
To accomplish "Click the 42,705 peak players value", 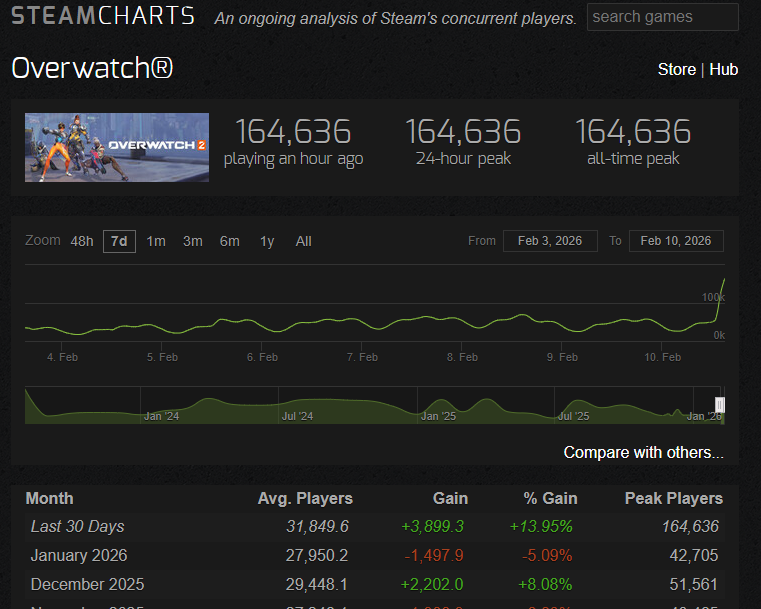I will [694, 556].
